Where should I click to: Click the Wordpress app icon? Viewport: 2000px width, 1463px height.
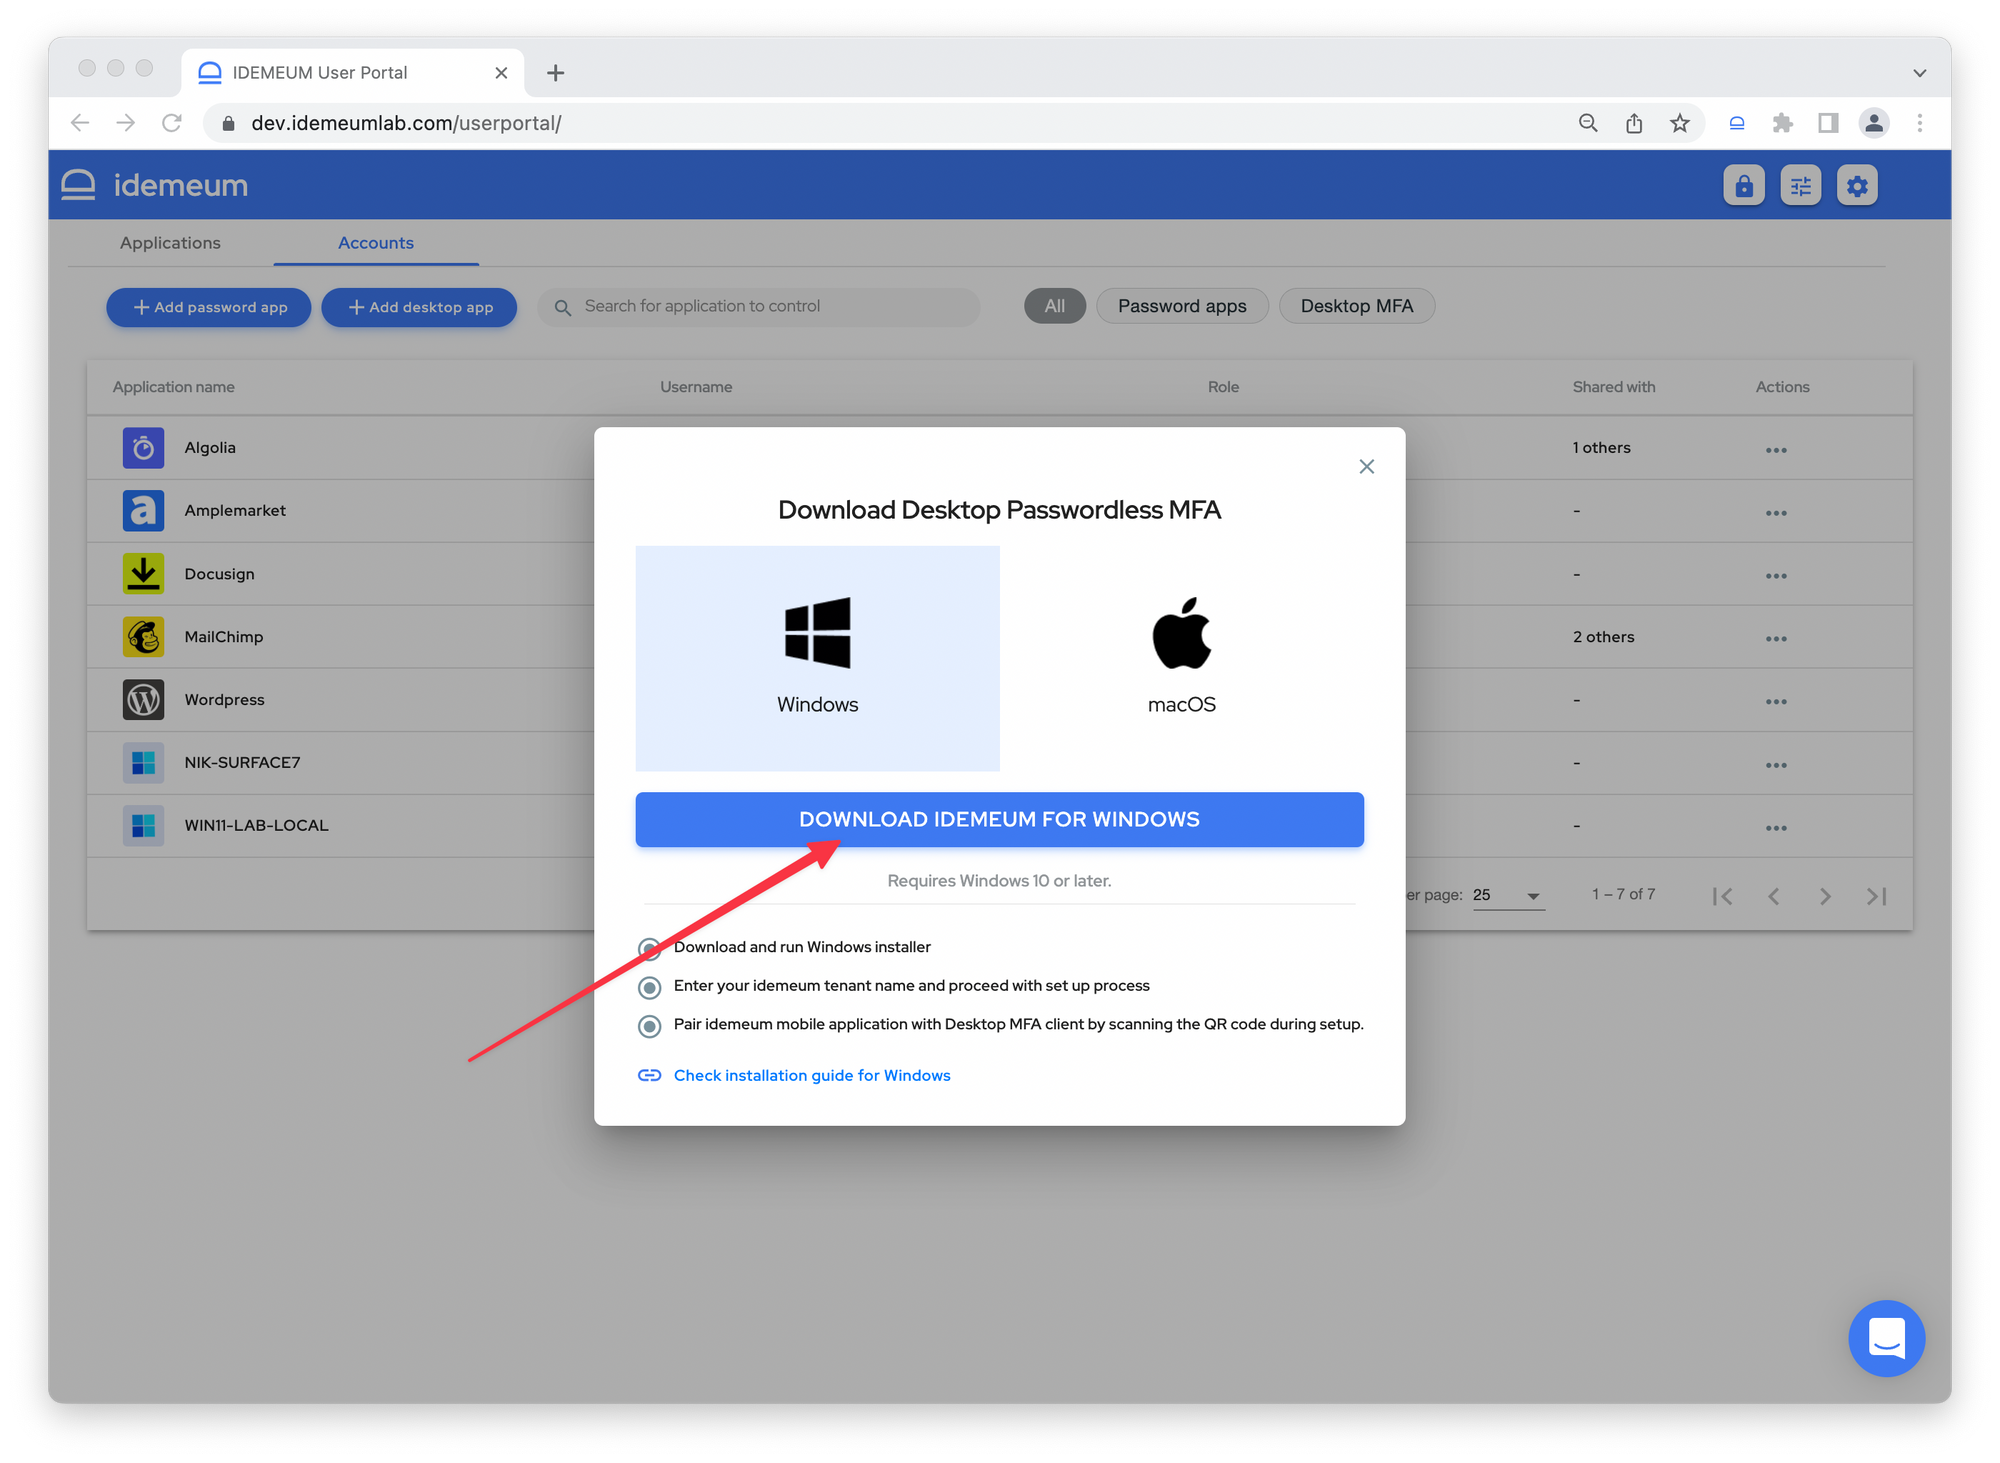[x=143, y=700]
